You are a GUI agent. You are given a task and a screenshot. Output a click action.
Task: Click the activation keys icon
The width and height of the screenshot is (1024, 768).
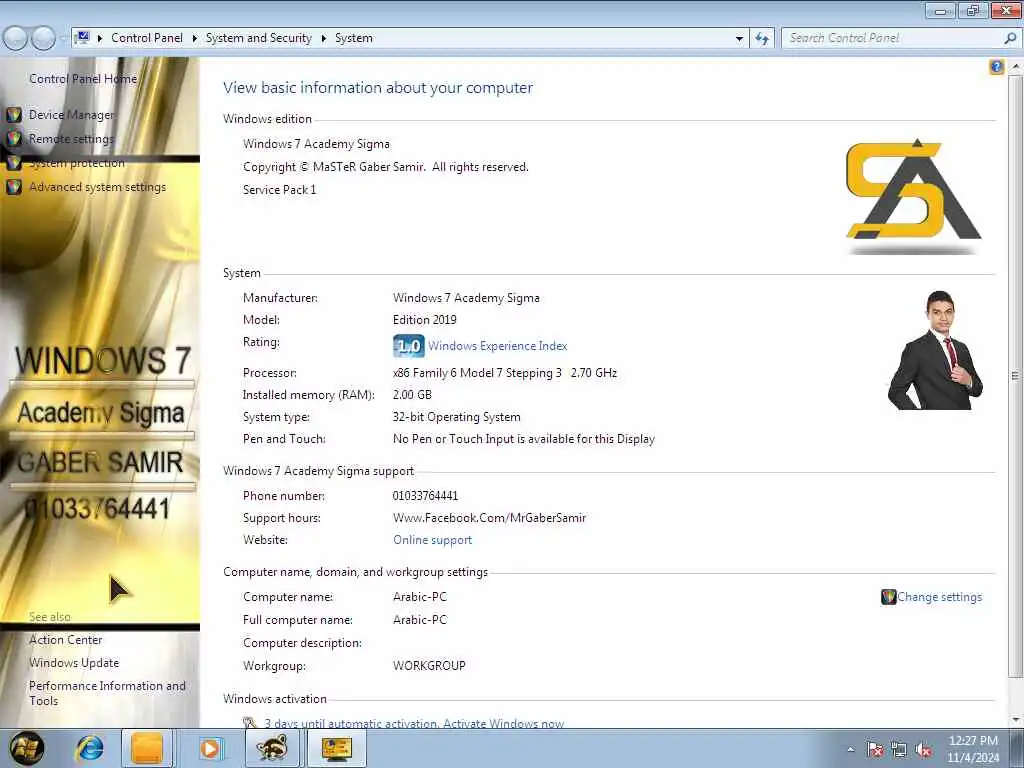point(249,722)
